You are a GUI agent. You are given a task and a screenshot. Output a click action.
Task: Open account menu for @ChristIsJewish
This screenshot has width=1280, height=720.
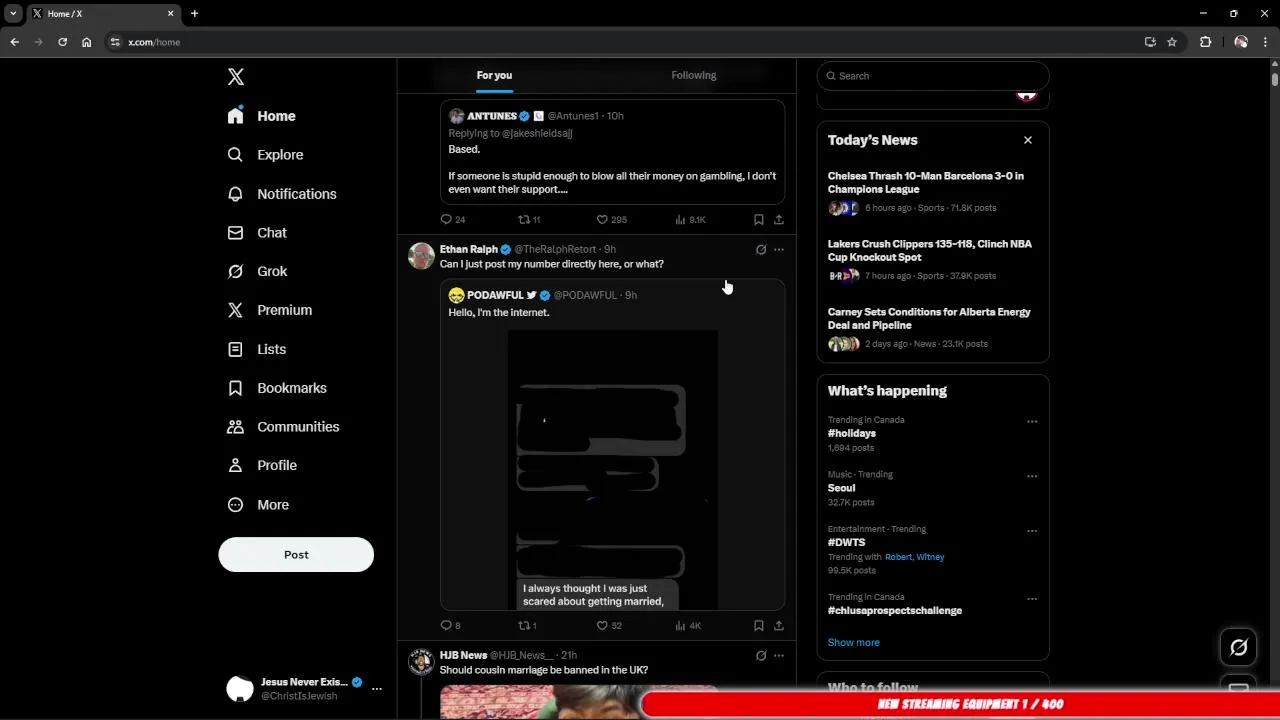pos(305,689)
